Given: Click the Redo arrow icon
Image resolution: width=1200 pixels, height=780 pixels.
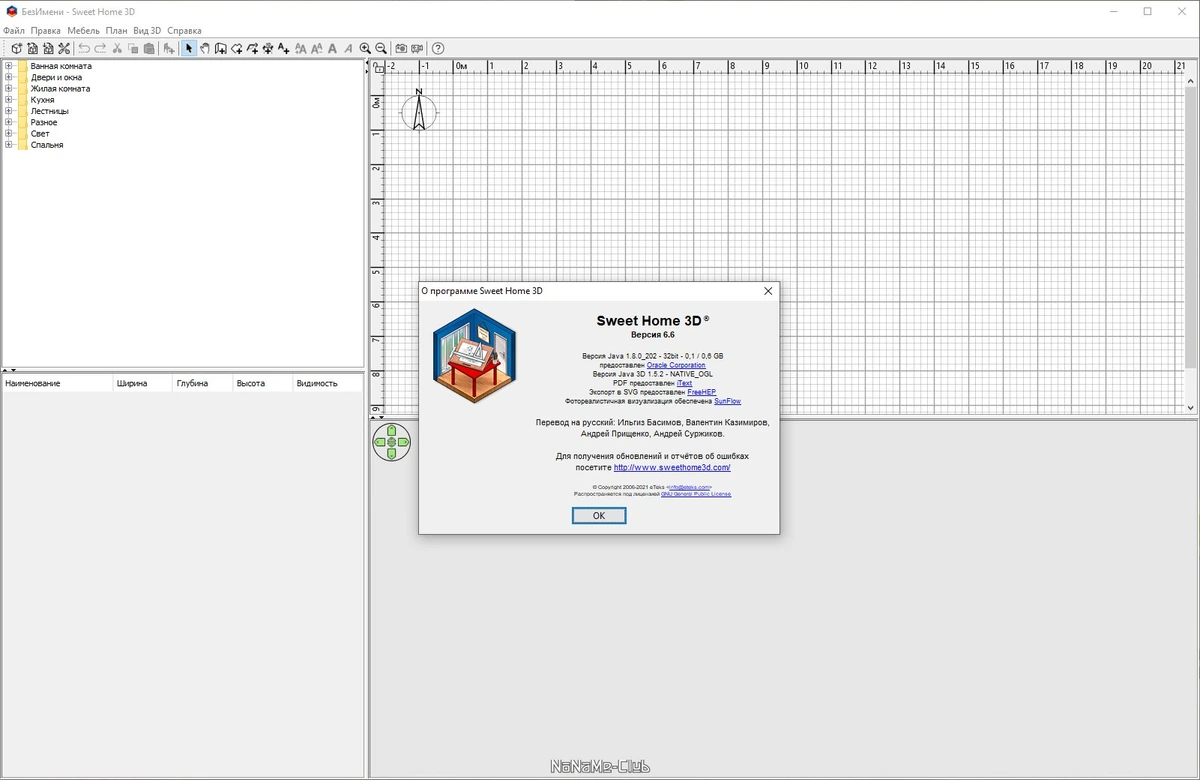Looking at the screenshot, I should 100,48.
